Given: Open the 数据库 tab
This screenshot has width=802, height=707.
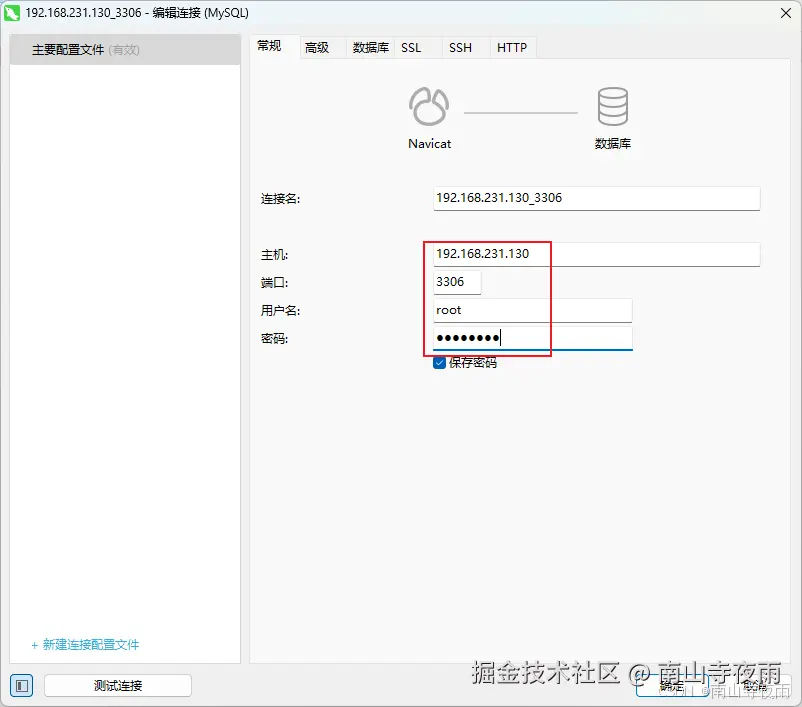Looking at the screenshot, I should pyautogui.click(x=369, y=47).
